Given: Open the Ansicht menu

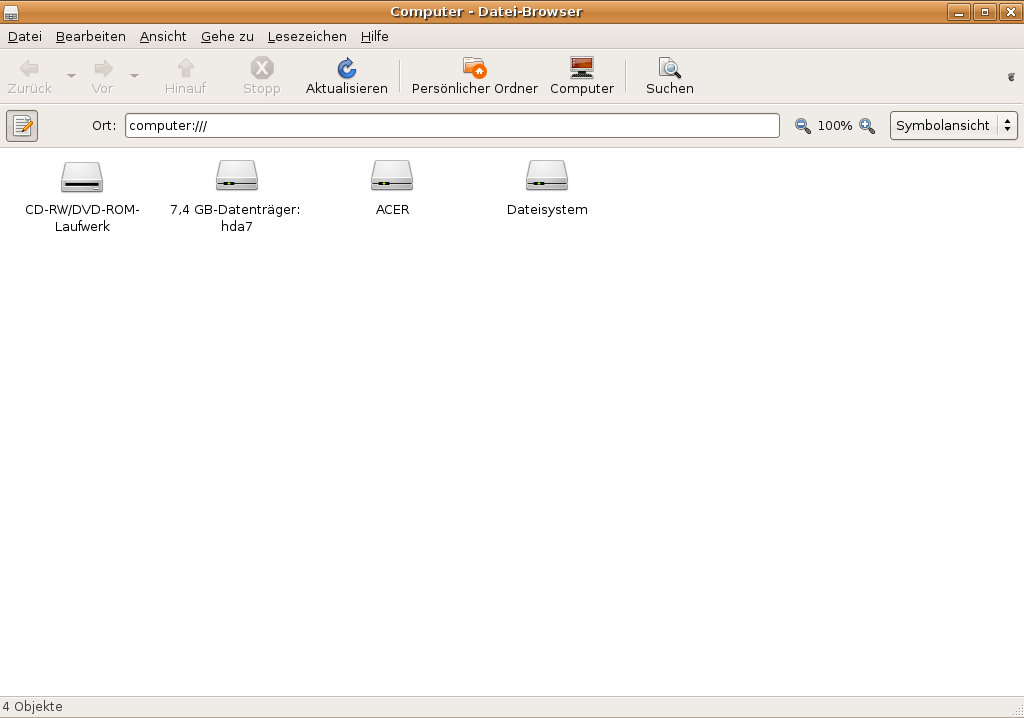Looking at the screenshot, I should point(163,36).
